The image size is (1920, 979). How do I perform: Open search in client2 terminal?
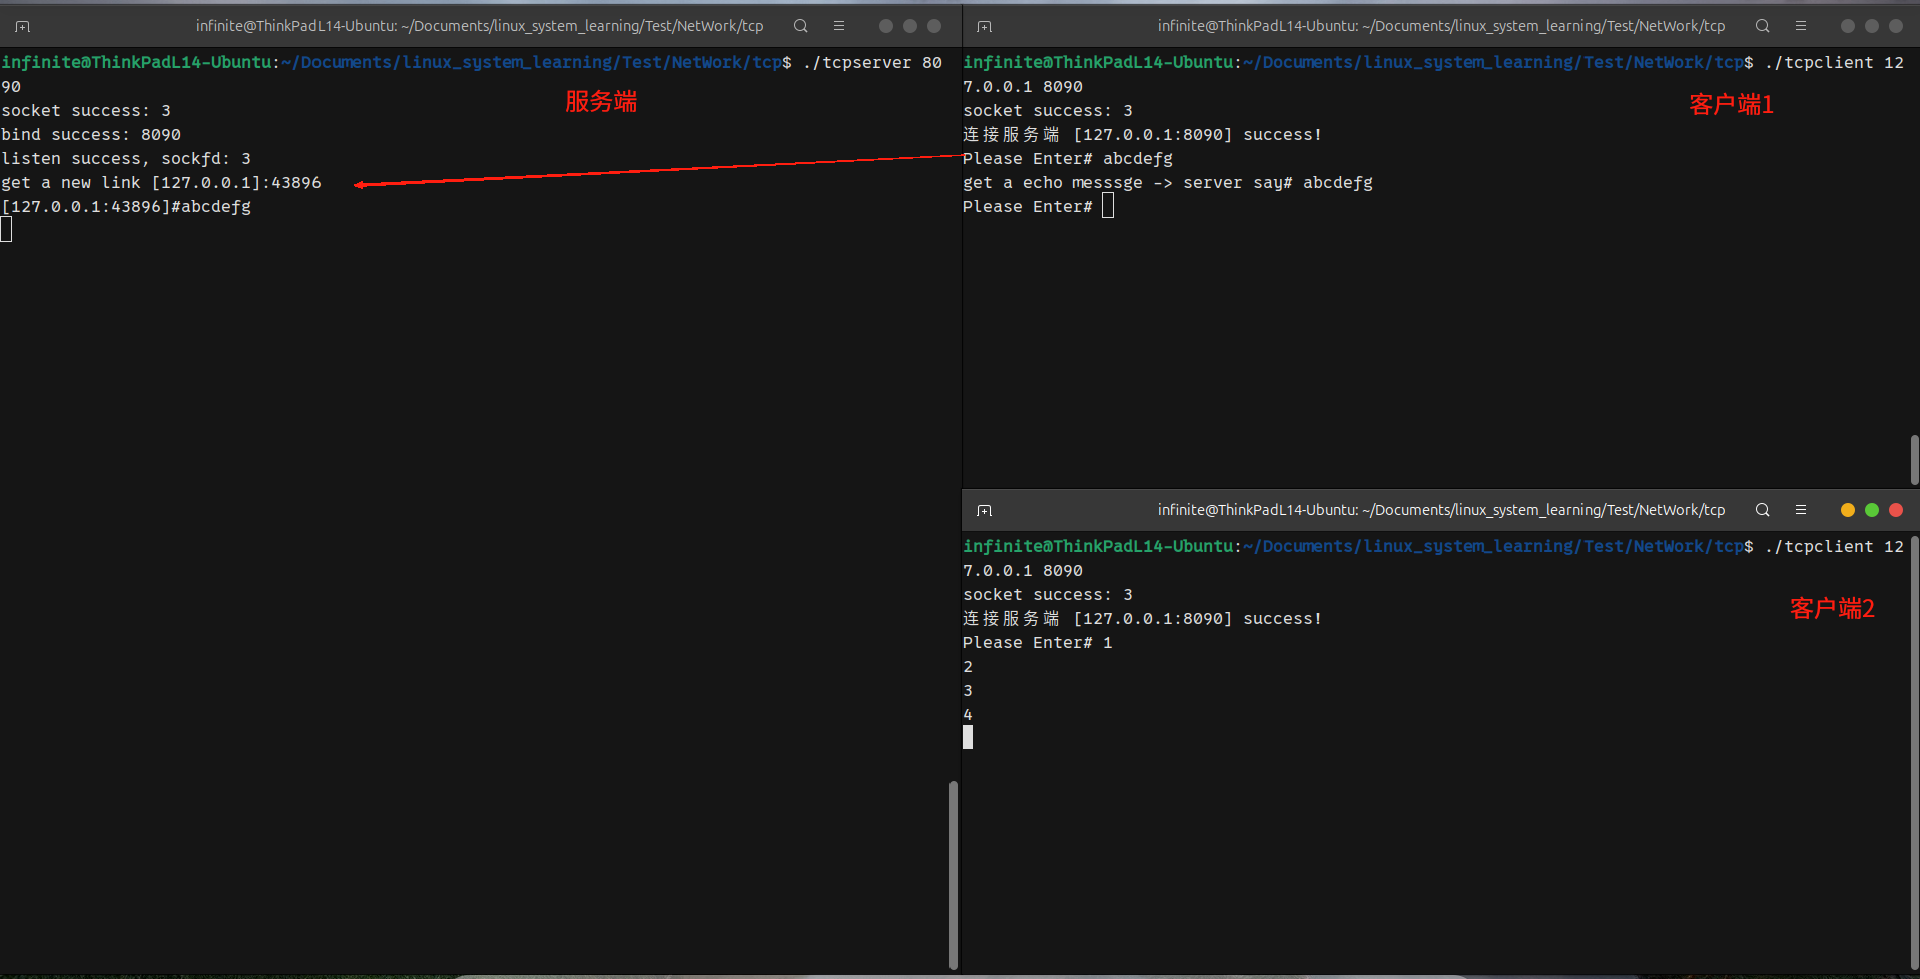pos(1762,509)
